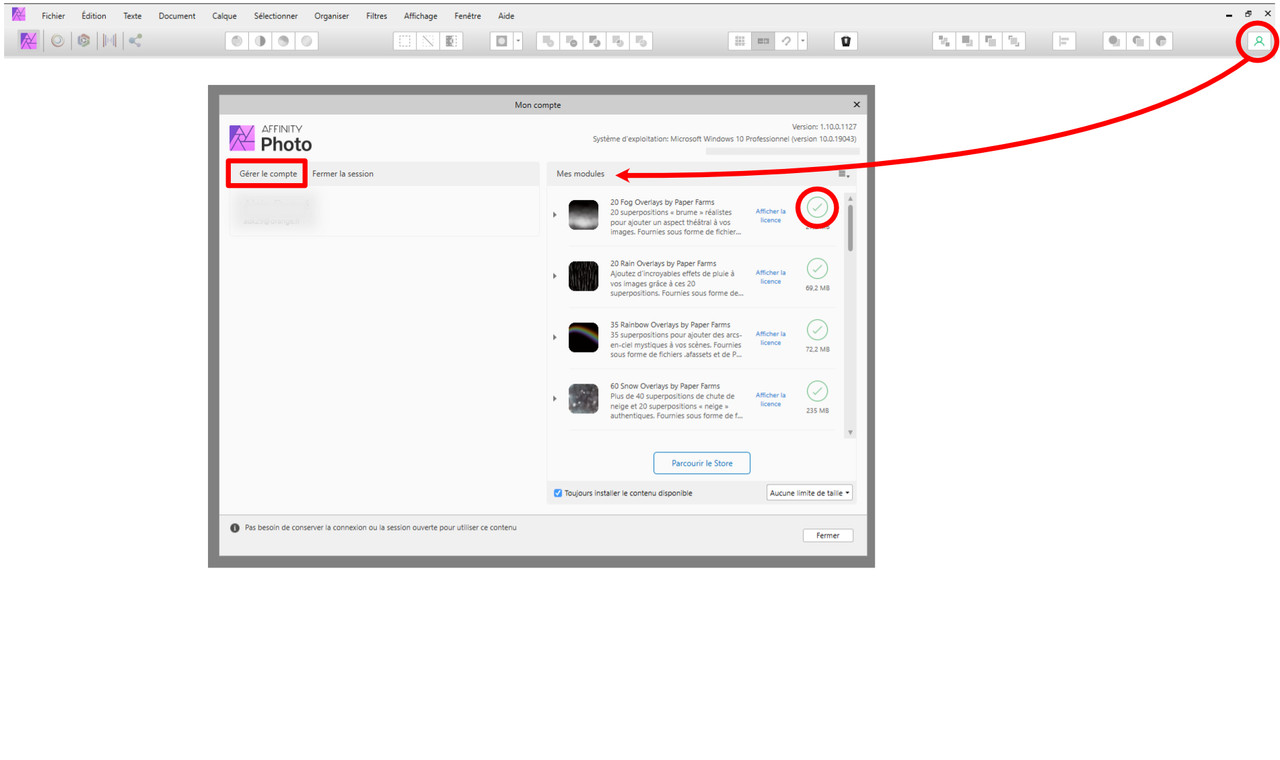
Task: Open the Sélectionner menu
Action: (275, 16)
